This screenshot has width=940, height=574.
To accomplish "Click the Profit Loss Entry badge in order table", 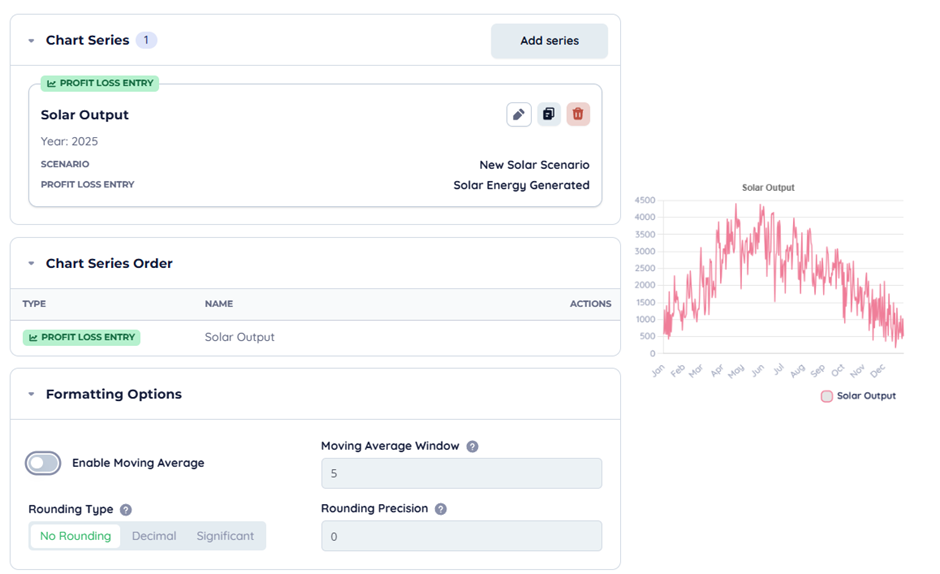I will (81, 338).
